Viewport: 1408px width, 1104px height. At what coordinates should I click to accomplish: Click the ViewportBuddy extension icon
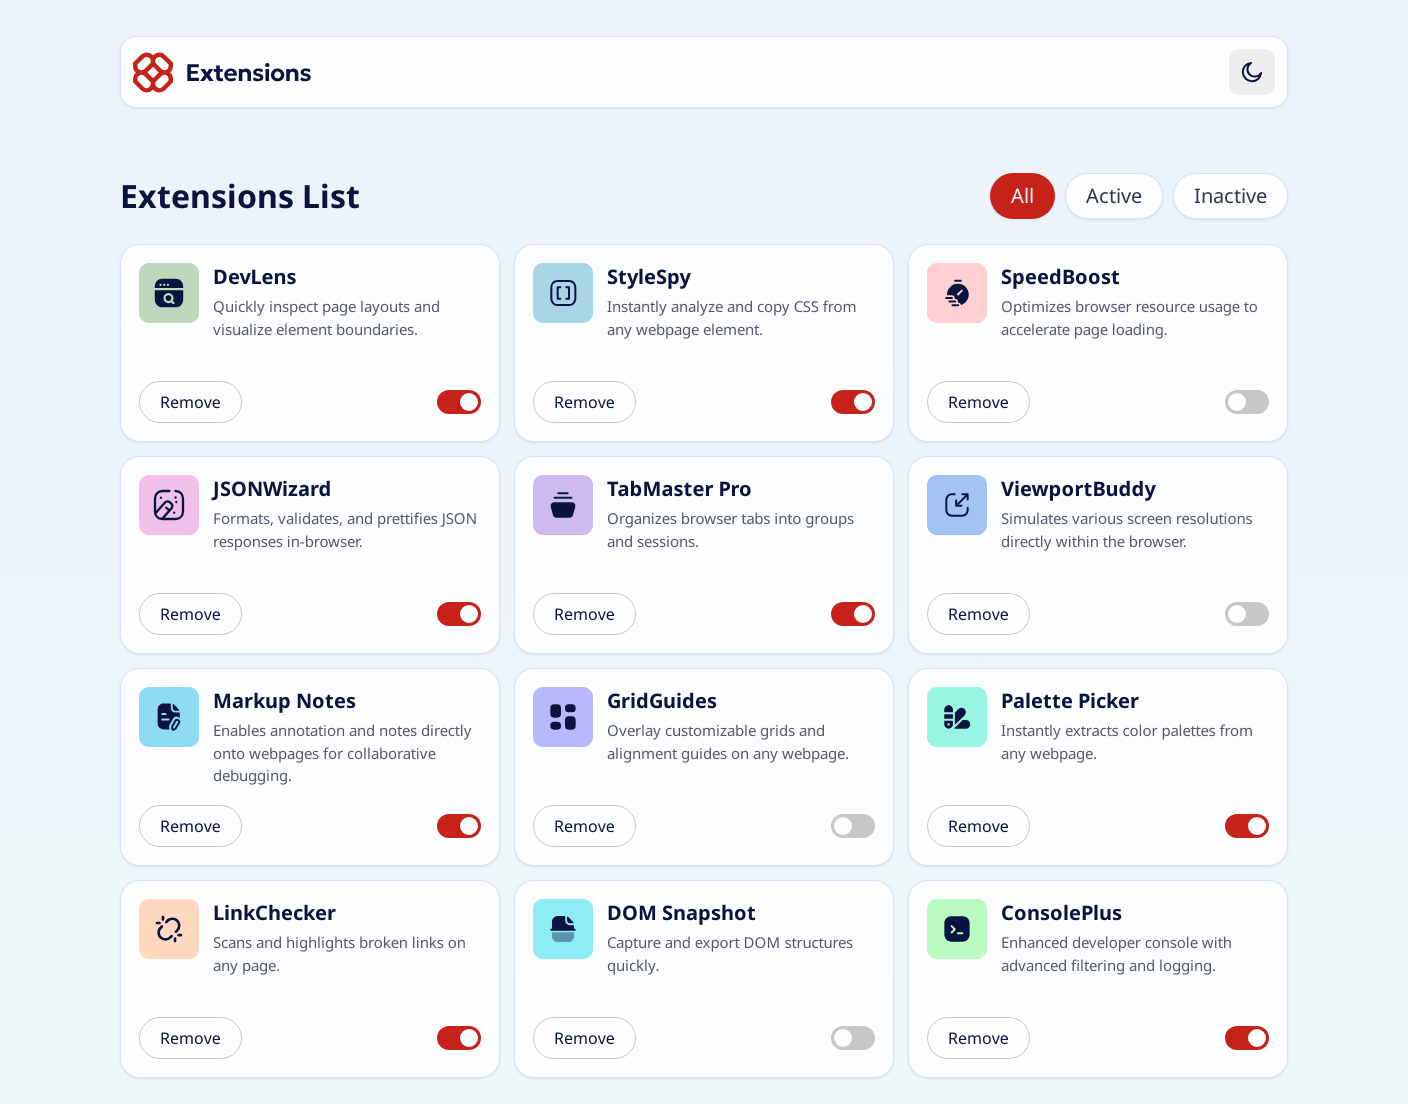tap(956, 505)
